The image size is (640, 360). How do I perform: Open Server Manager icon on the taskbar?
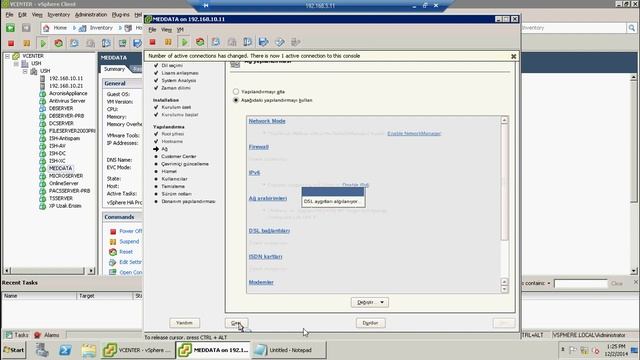pos(42,350)
